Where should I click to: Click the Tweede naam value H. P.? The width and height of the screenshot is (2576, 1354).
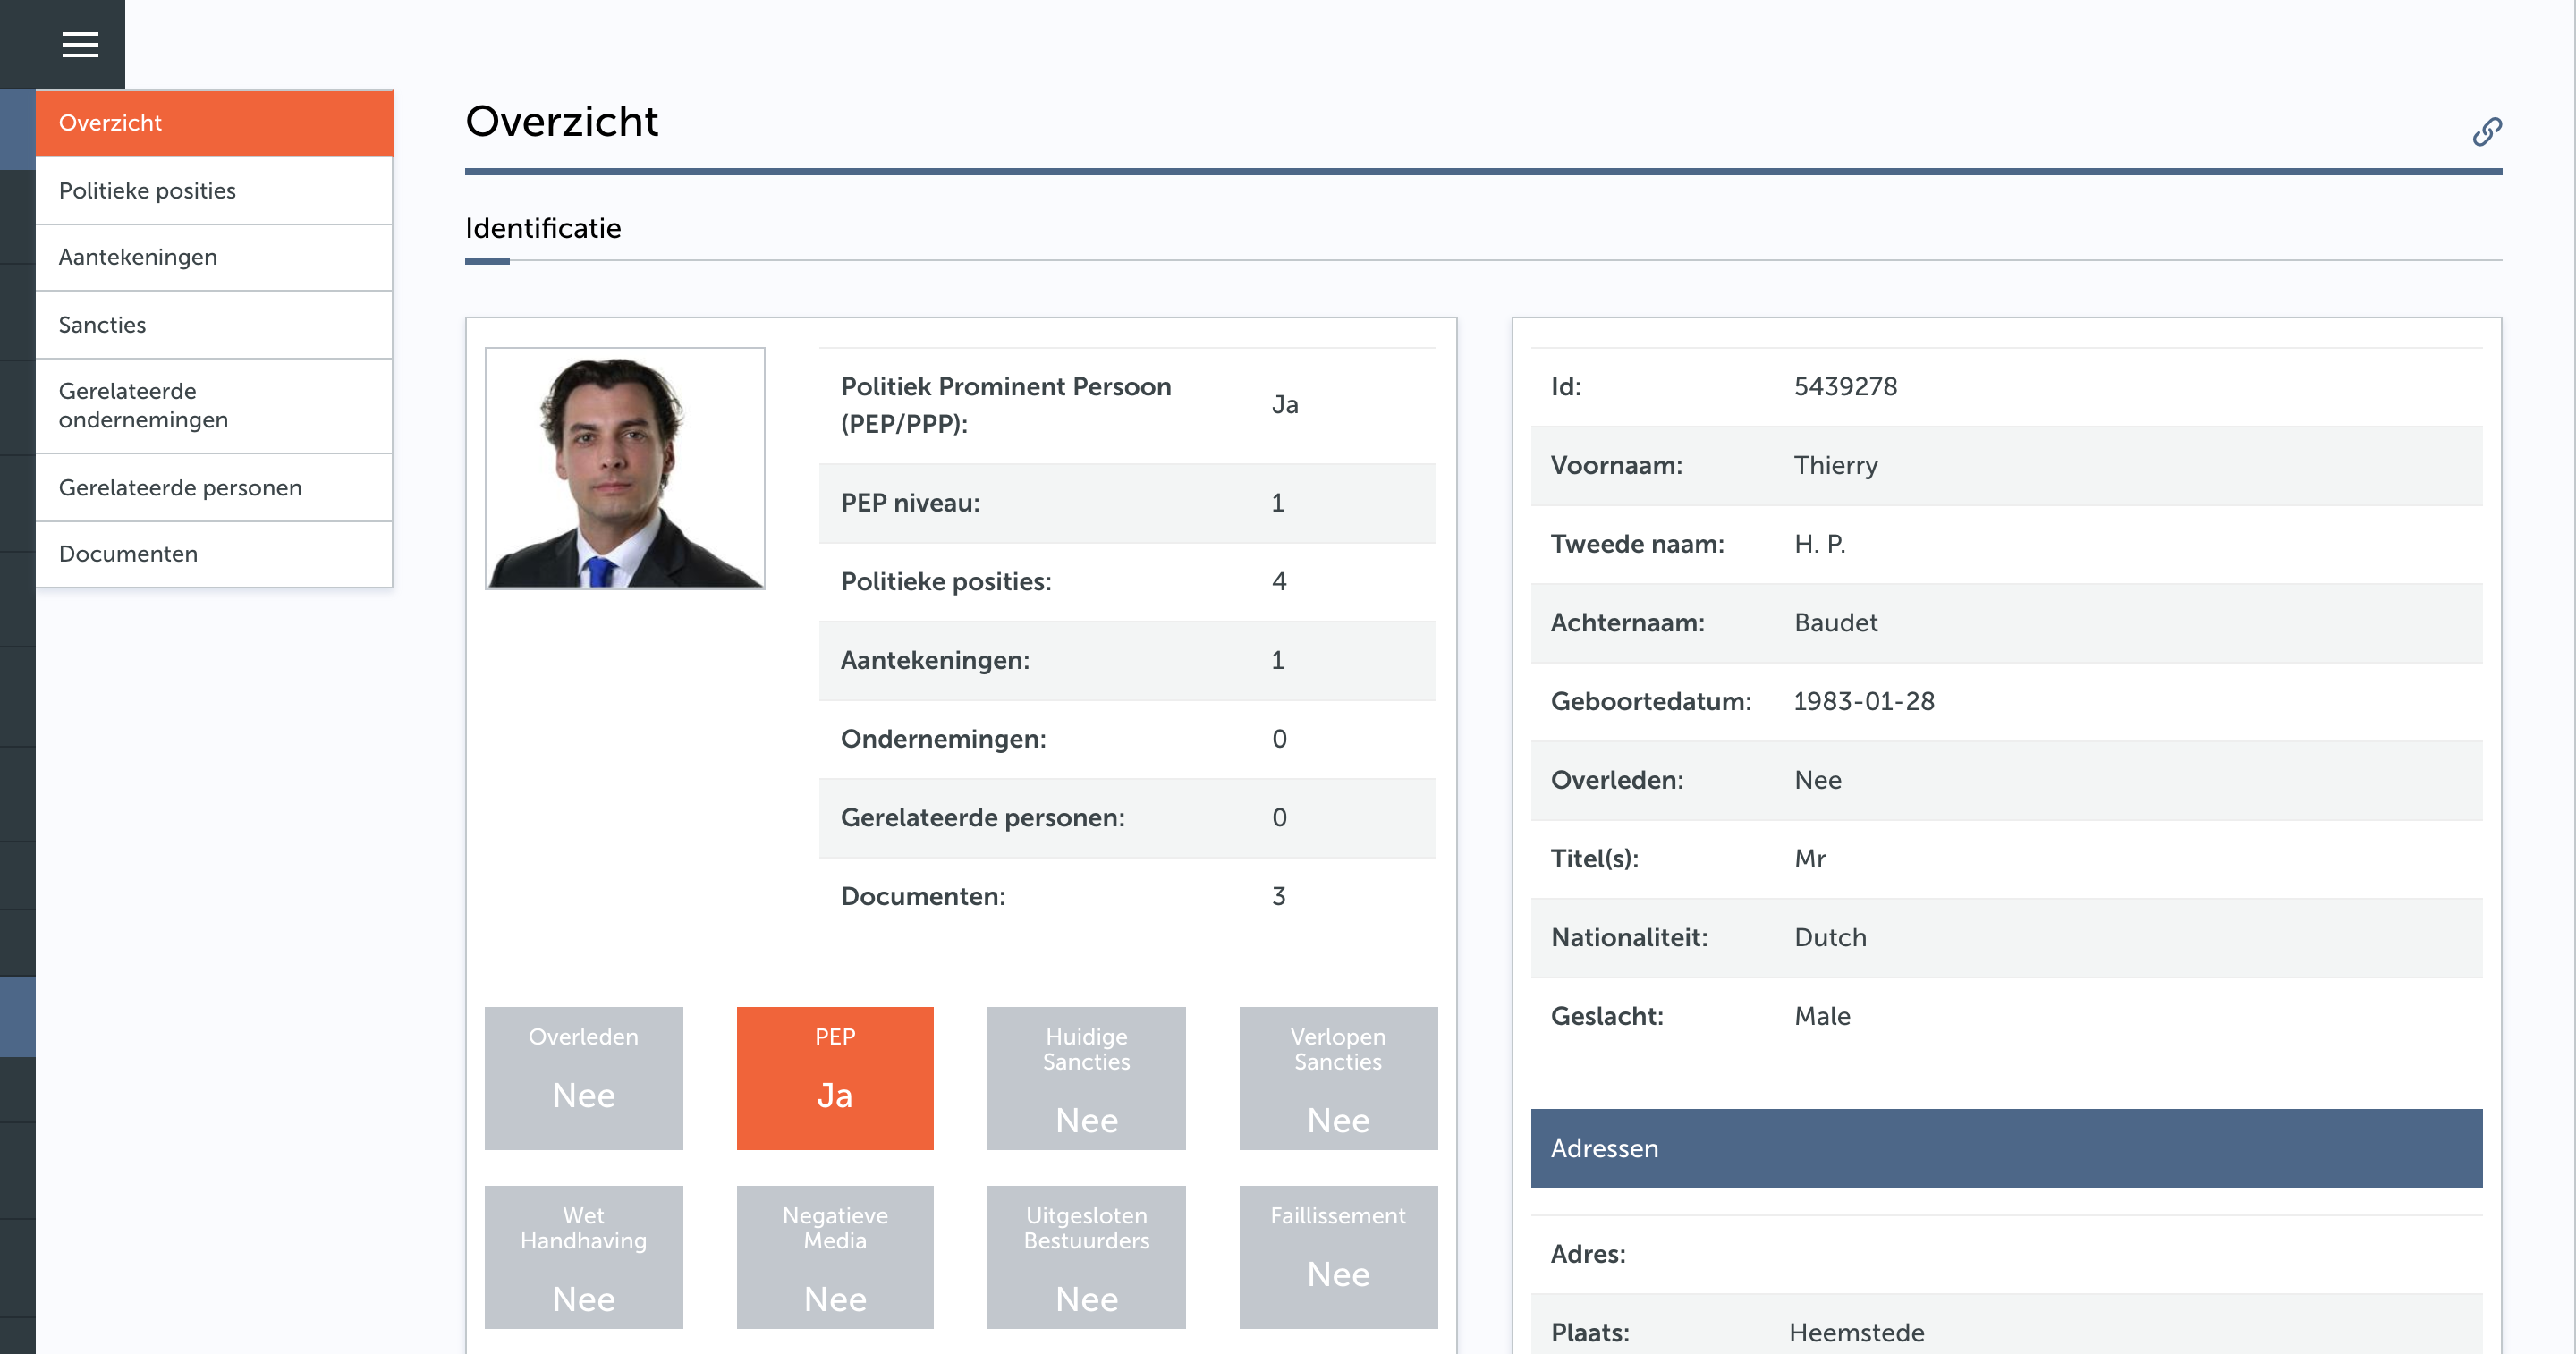pos(1819,544)
